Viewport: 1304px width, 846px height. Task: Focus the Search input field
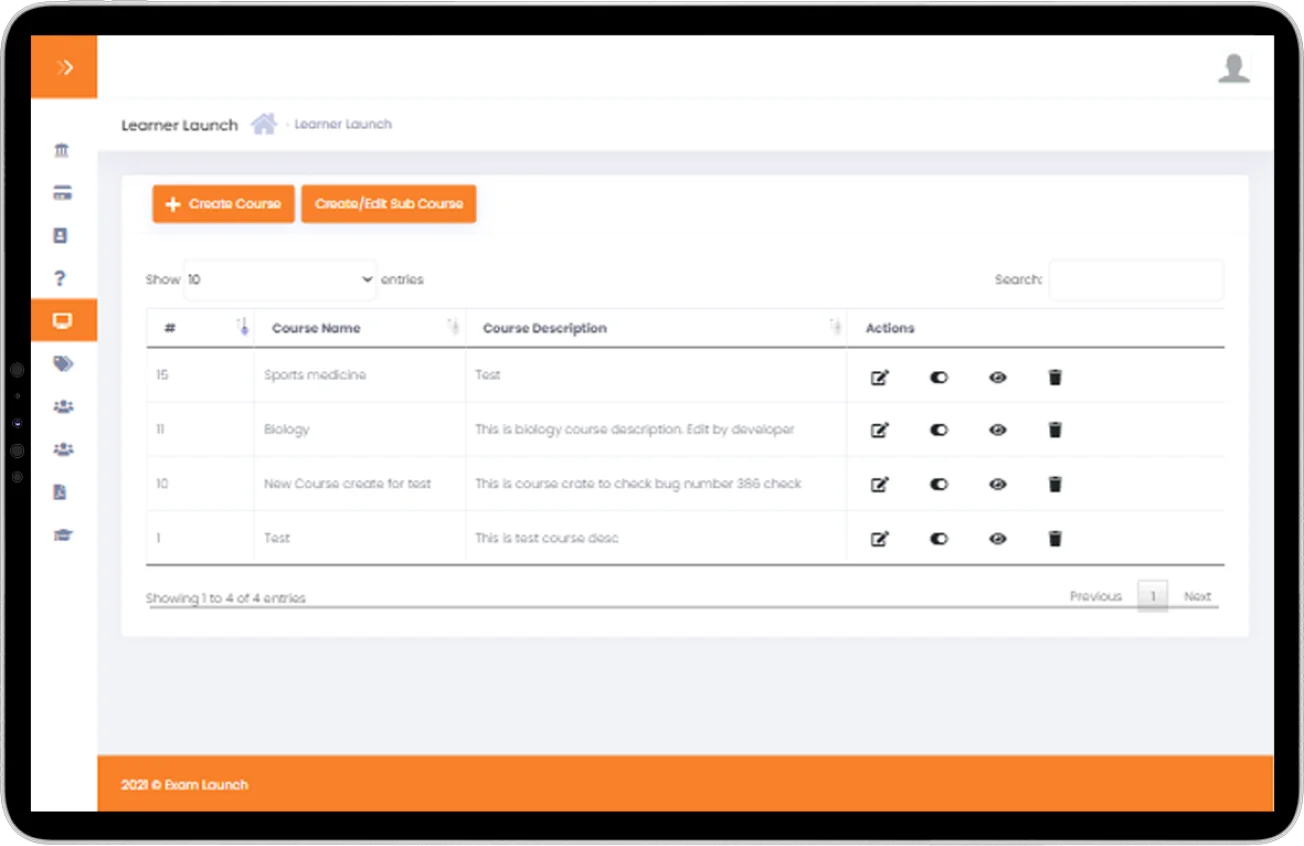(1135, 280)
